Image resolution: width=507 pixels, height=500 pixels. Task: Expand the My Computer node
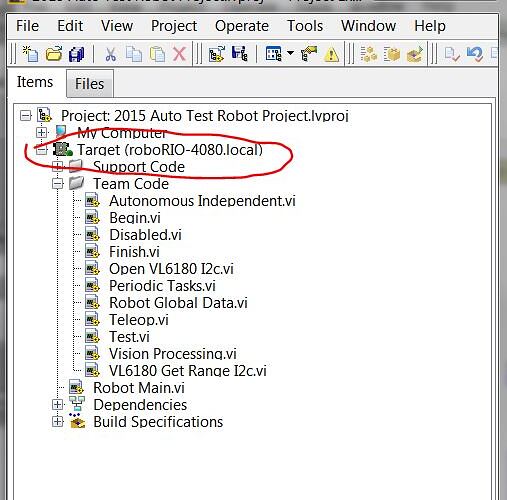42,133
